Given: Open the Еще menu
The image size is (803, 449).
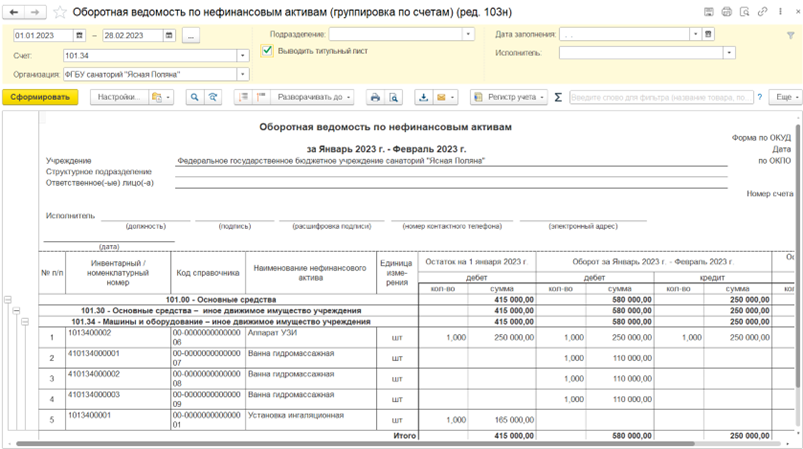Looking at the screenshot, I should pyautogui.click(x=786, y=97).
